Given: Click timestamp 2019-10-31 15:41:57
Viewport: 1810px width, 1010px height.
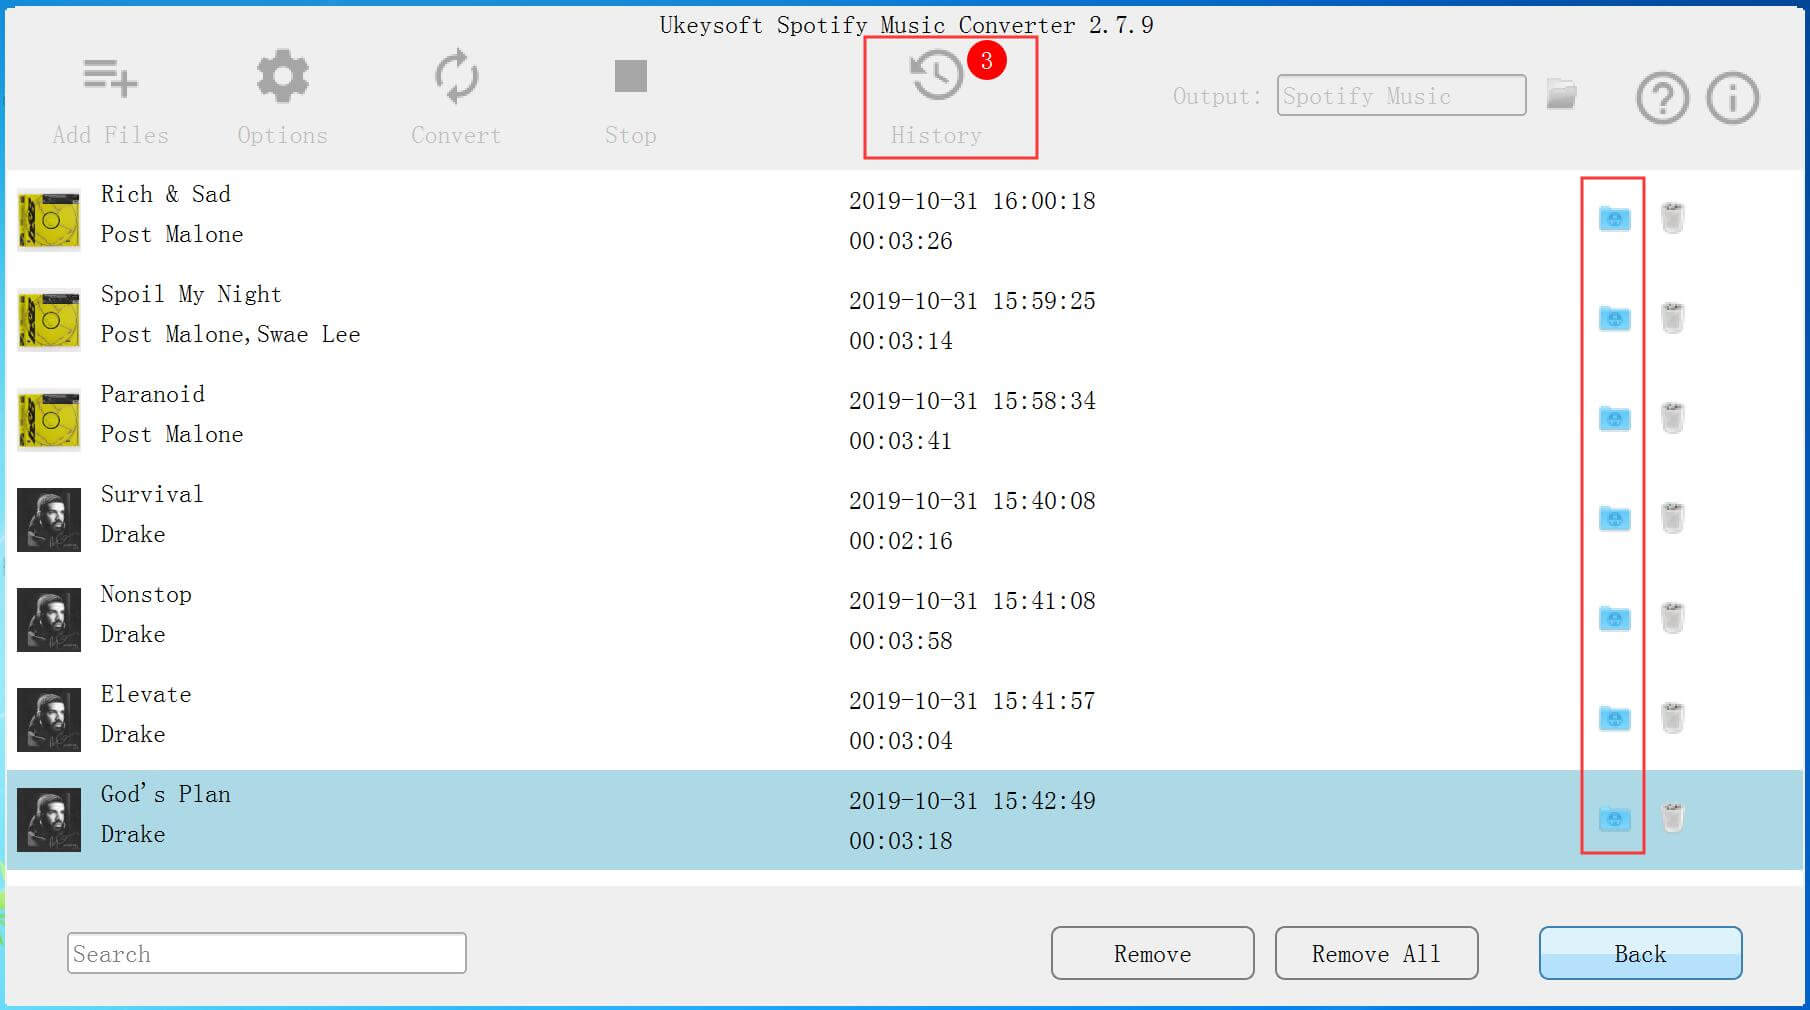Looking at the screenshot, I should (x=972, y=701).
